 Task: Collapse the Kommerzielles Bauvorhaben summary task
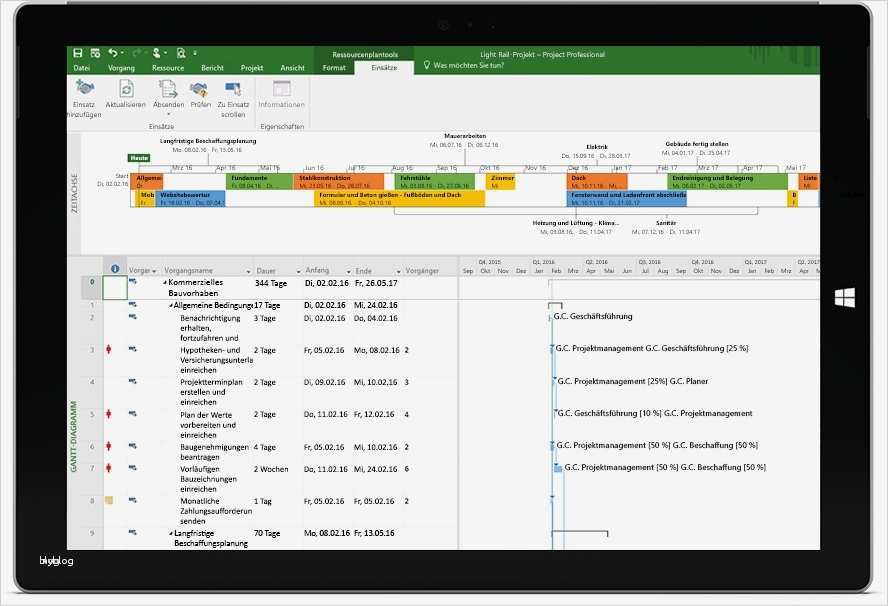[x=165, y=282]
